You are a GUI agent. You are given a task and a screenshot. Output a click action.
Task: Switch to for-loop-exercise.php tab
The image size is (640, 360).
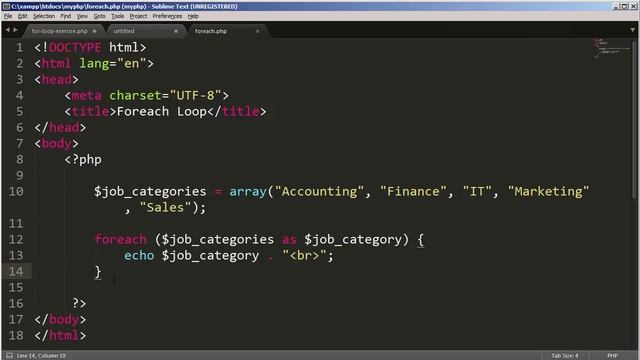coord(59,31)
